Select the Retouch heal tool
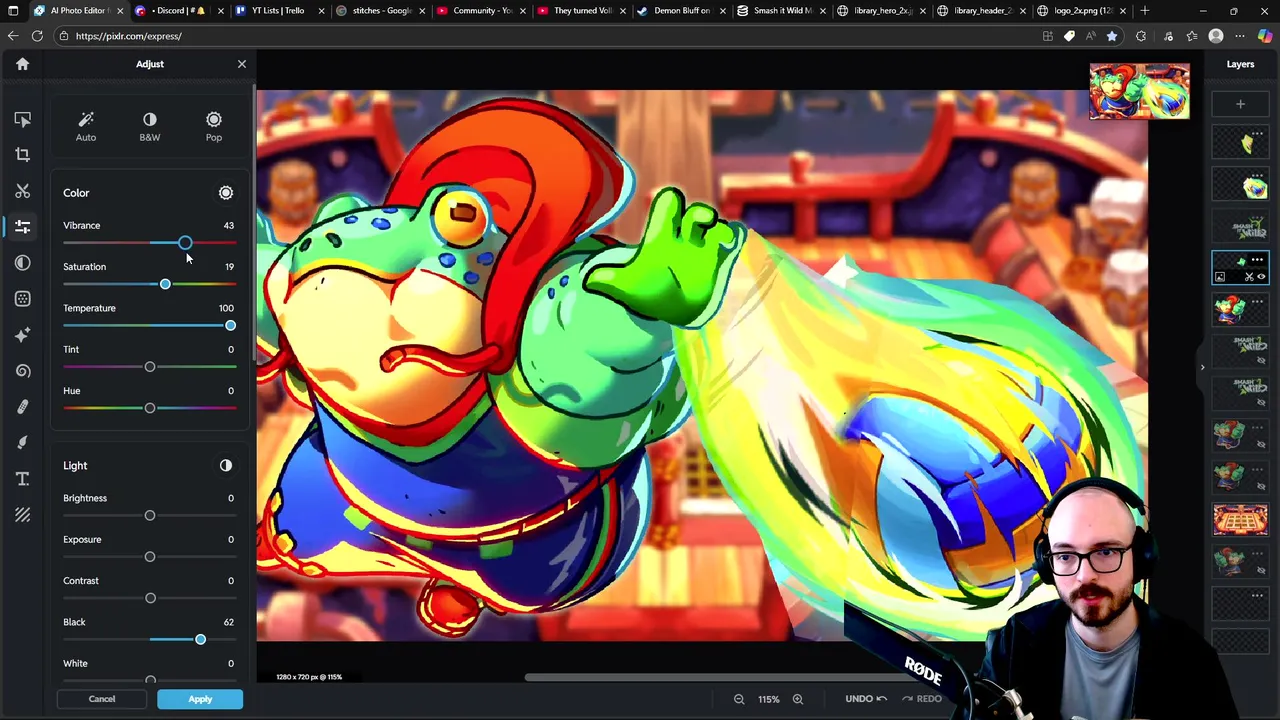 pyautogui.click(x=22, y=407)
